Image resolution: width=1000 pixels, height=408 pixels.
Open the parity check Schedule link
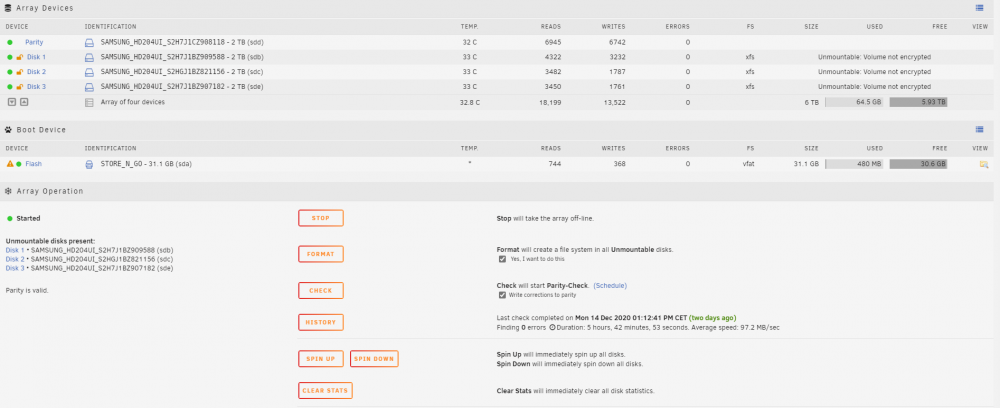point(610,286)
